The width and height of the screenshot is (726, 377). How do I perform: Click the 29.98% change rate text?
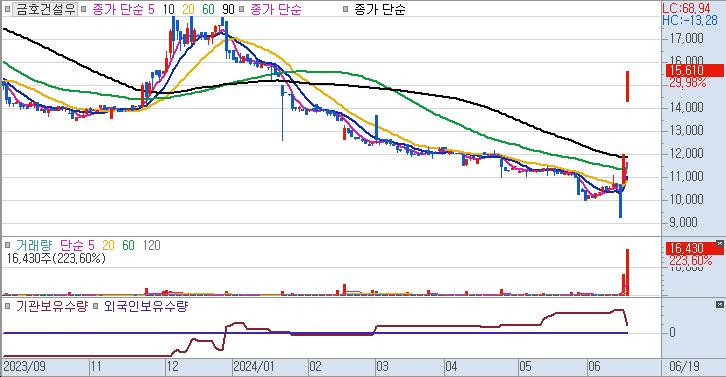[688, 82]
